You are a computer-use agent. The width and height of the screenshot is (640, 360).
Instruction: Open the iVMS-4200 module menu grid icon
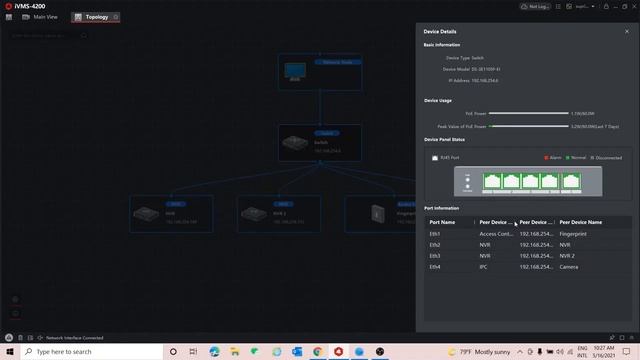coord(9,17)
